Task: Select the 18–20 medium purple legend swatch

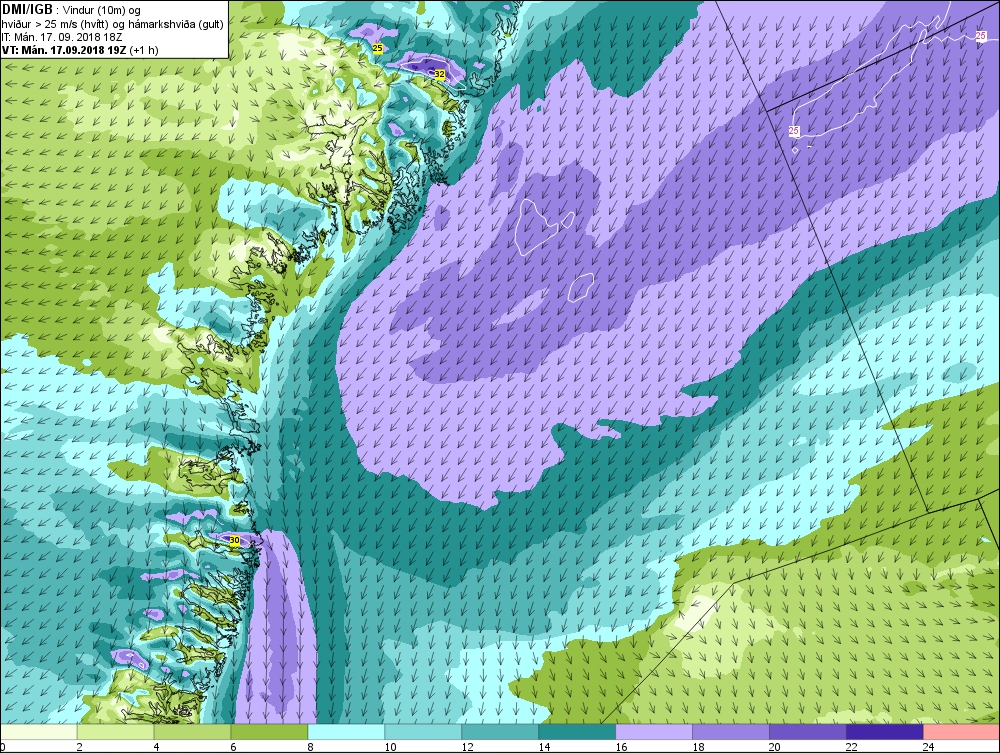Action: pyautogui.click(x=731, y=732)
